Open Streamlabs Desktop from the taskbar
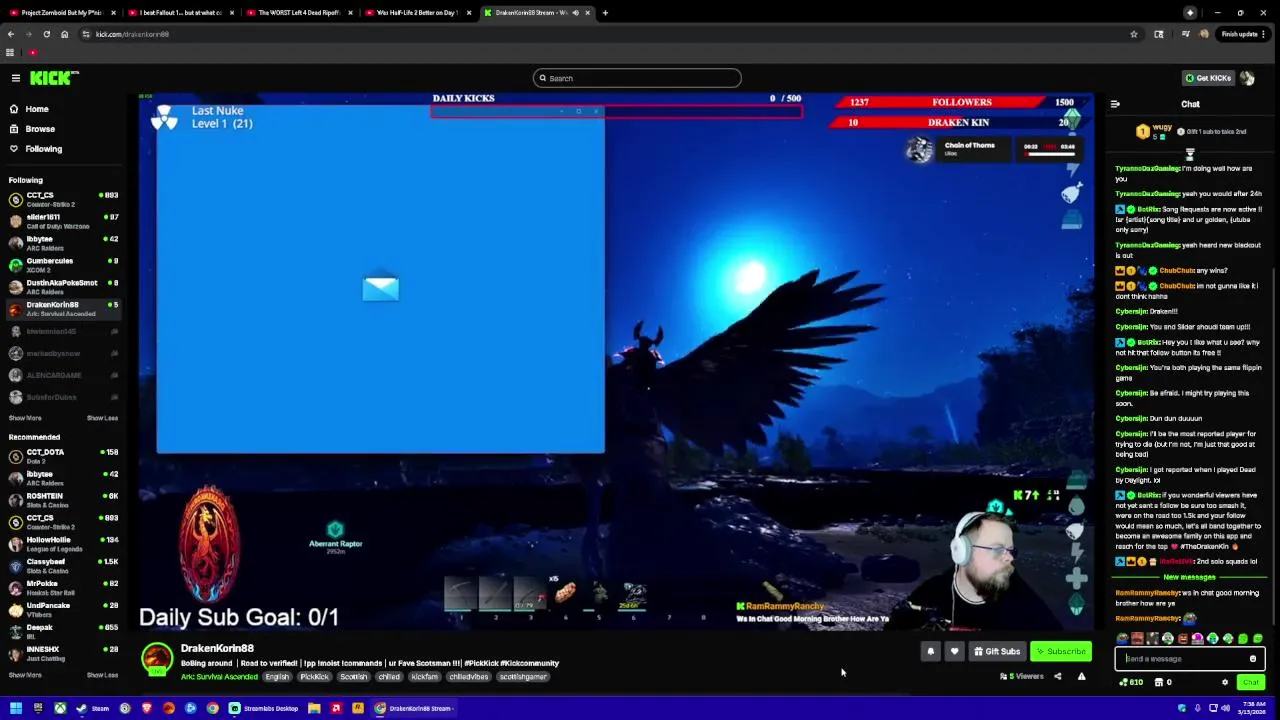 tap(264, 708)
